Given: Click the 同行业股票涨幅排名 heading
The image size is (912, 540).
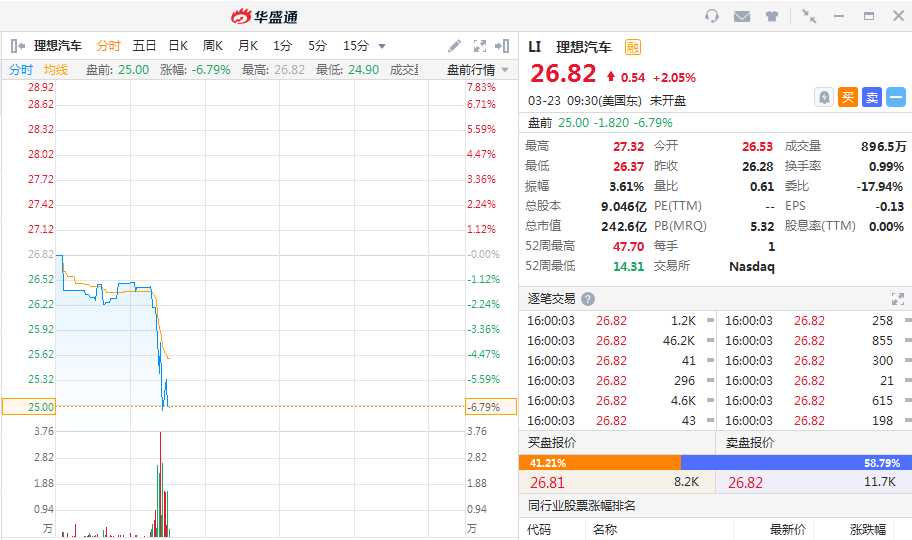Looking at the screenshot, I should coord(582,506).
